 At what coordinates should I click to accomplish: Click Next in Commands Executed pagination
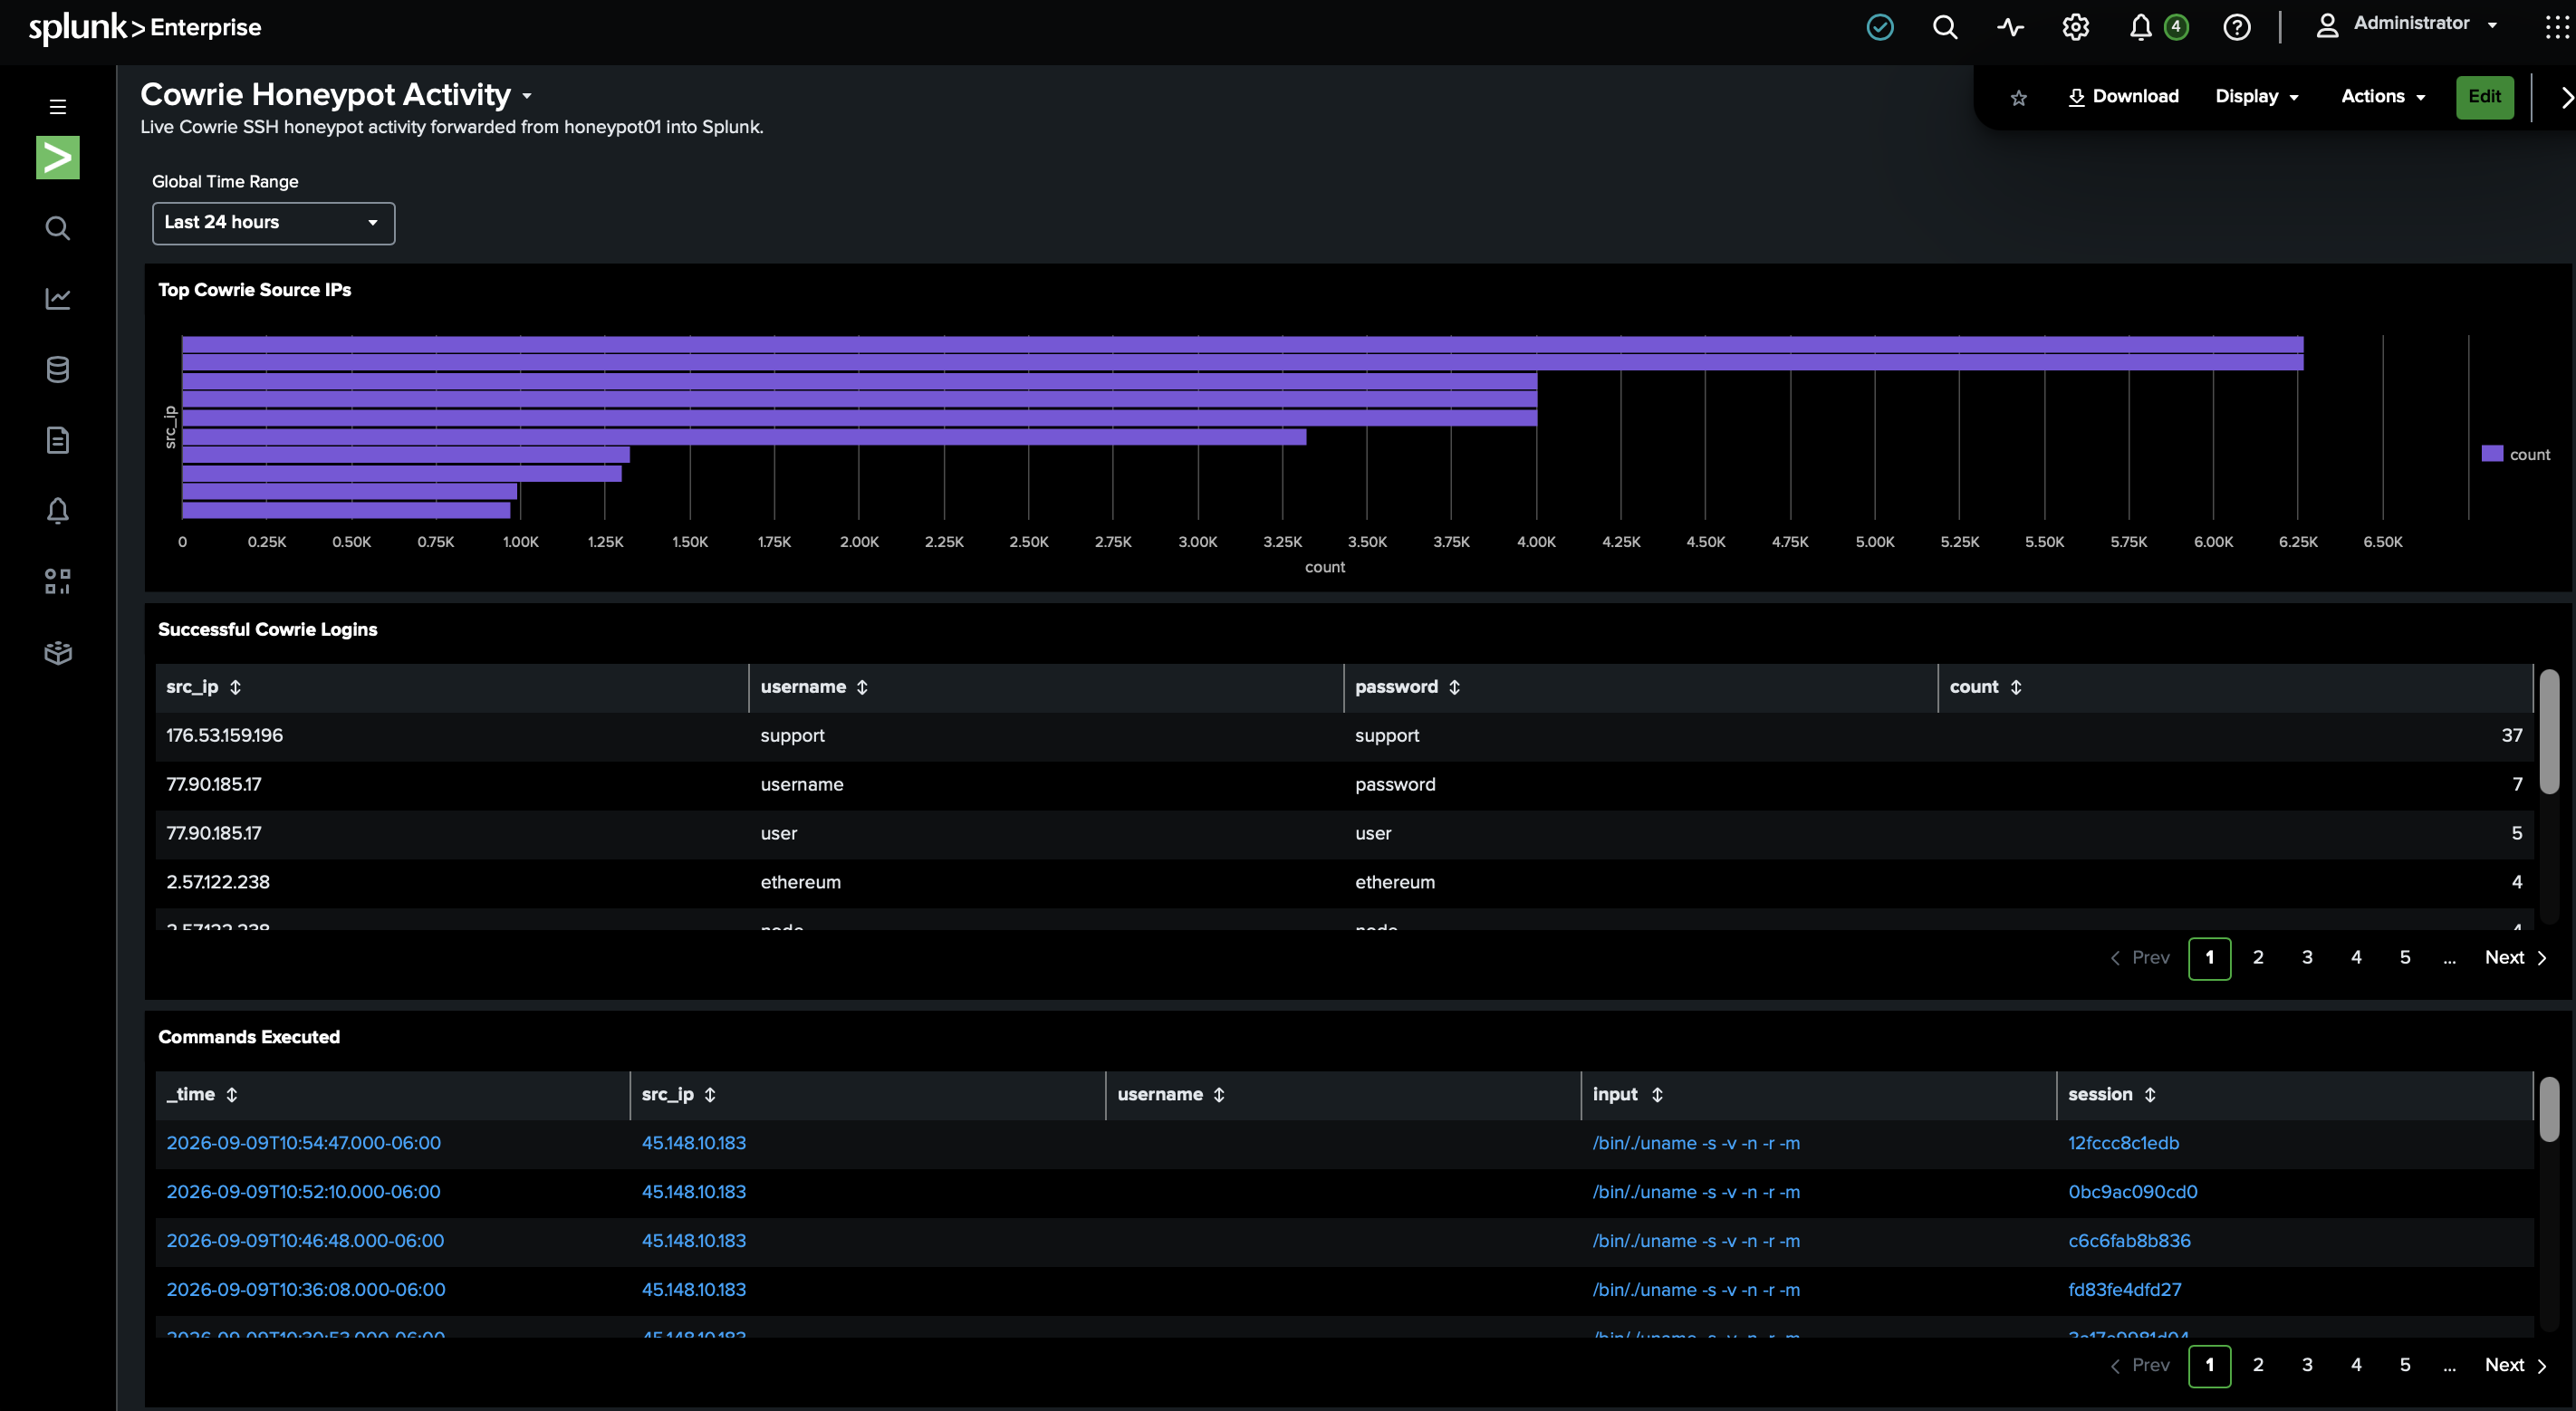pos(2515,1365)
